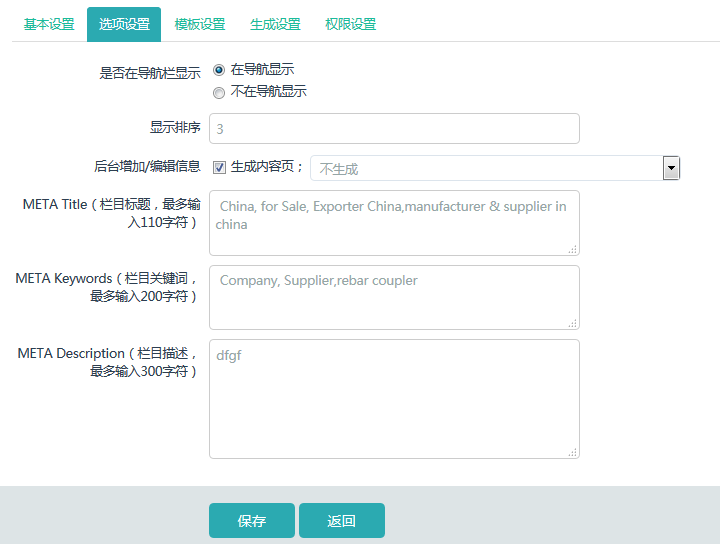The height and width of the screenshot is (544, 720).
Task: Click the 返回 button to go back
Action: point(342,521)
